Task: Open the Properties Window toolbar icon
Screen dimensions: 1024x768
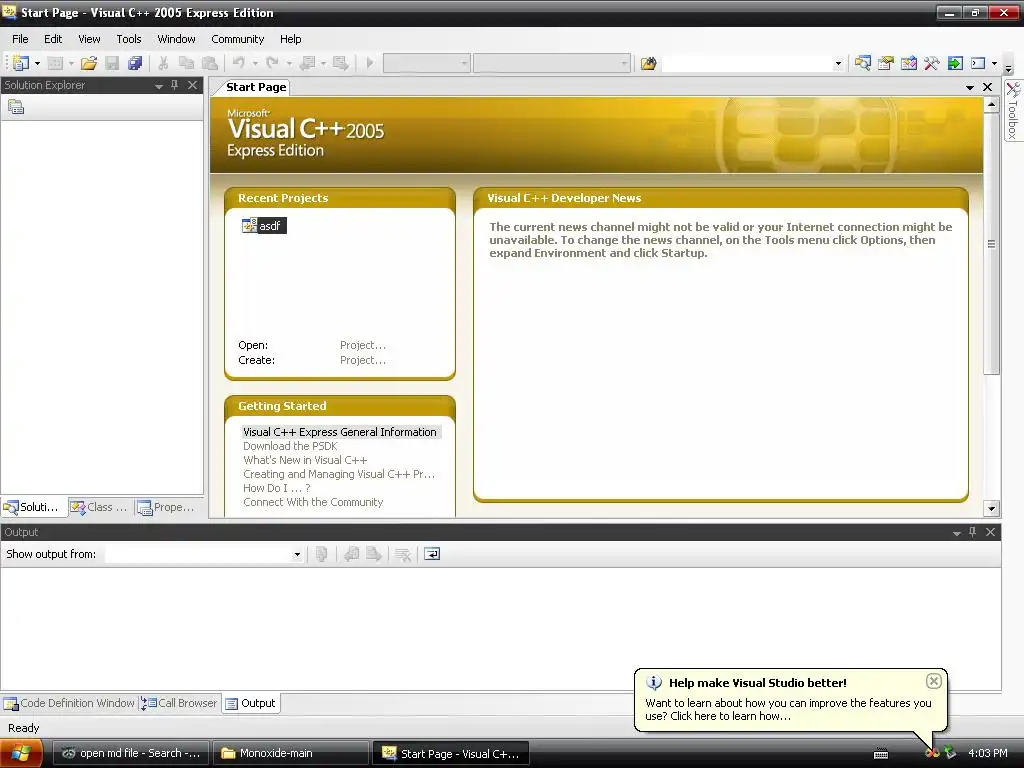Action: tap(886, 63)
